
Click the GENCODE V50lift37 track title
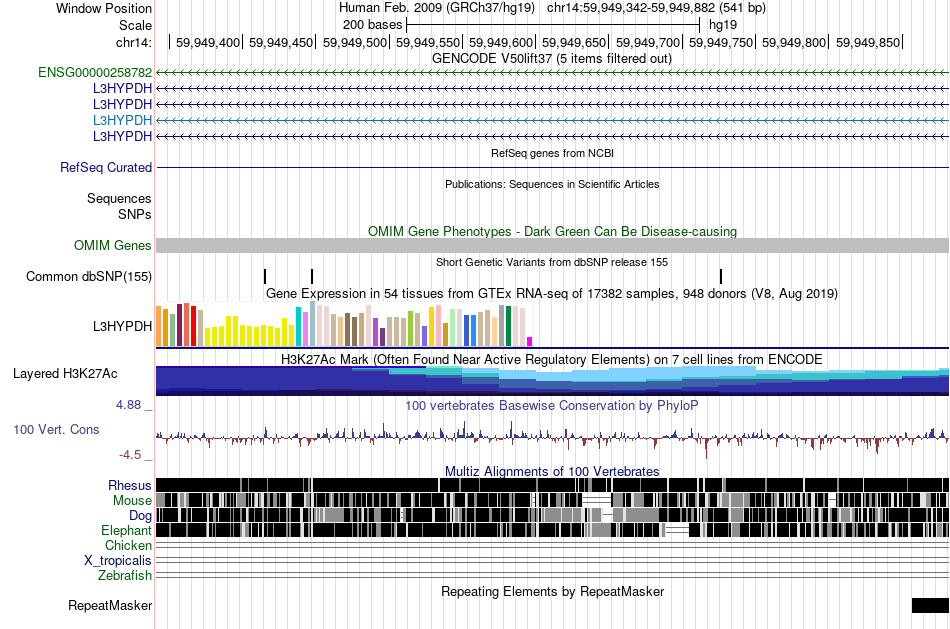(552, 59)
